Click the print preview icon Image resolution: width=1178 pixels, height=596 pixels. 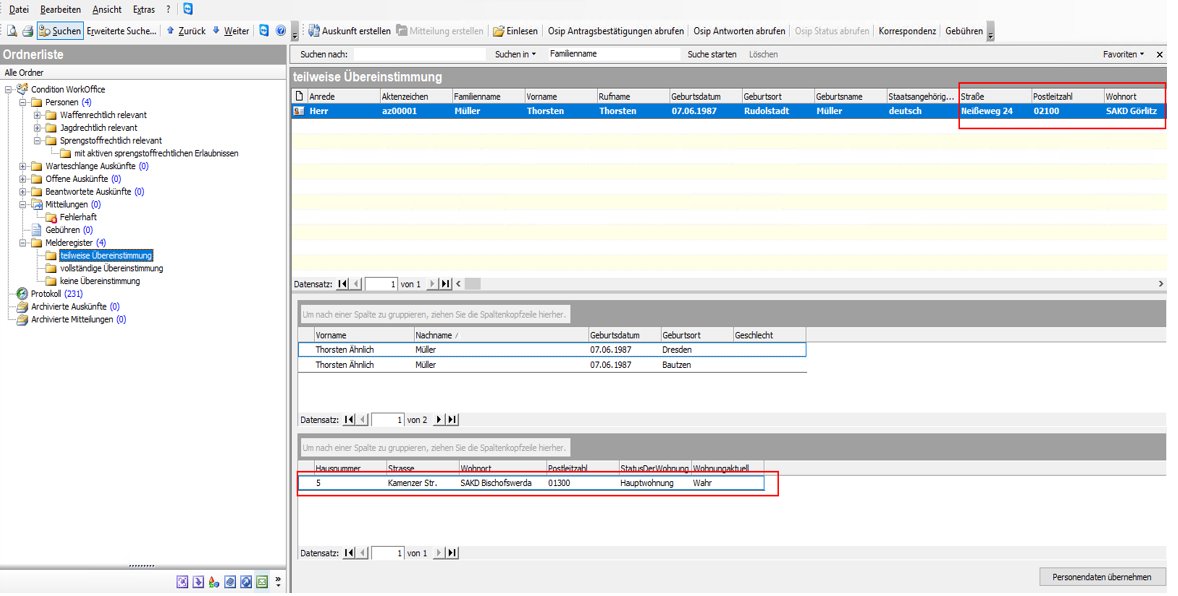[12, 32]
